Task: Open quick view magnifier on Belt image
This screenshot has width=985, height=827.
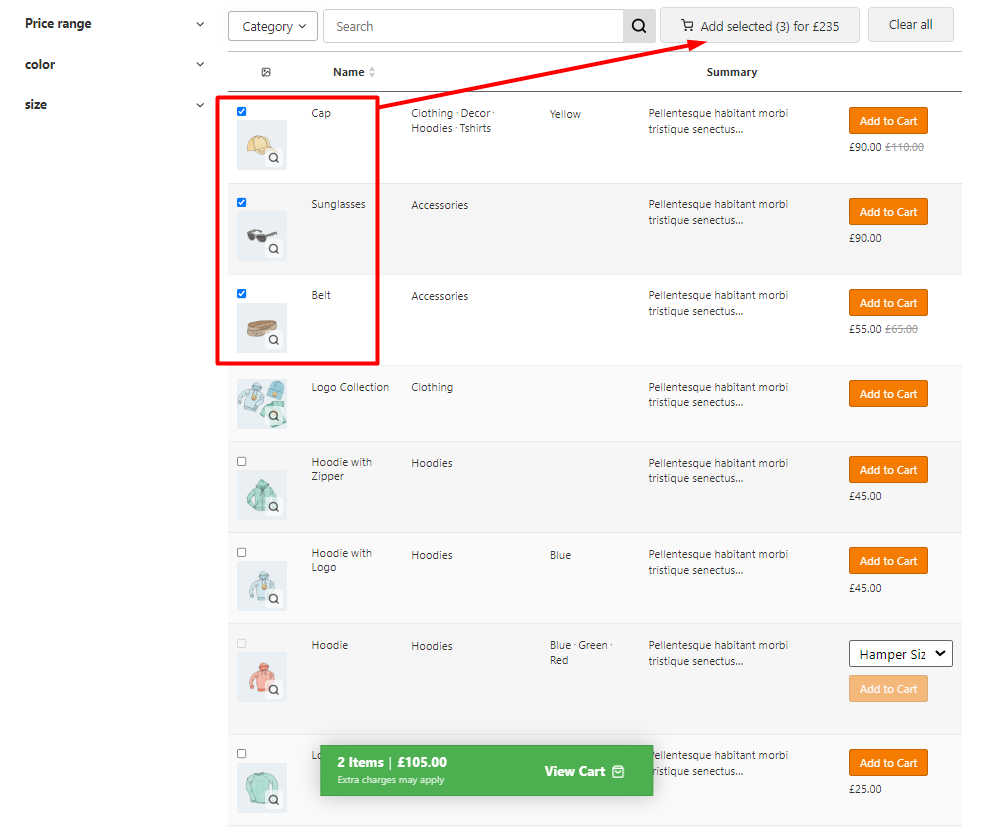Action: [274, 340]
